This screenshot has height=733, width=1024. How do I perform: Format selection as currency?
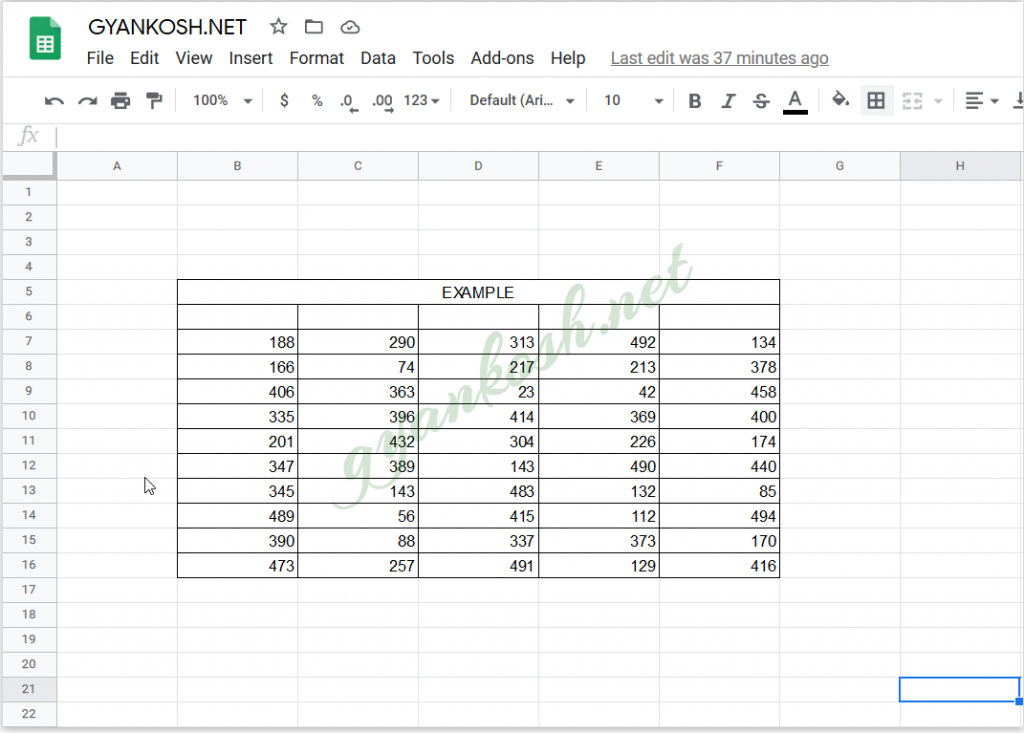click(x=285, y=100)
